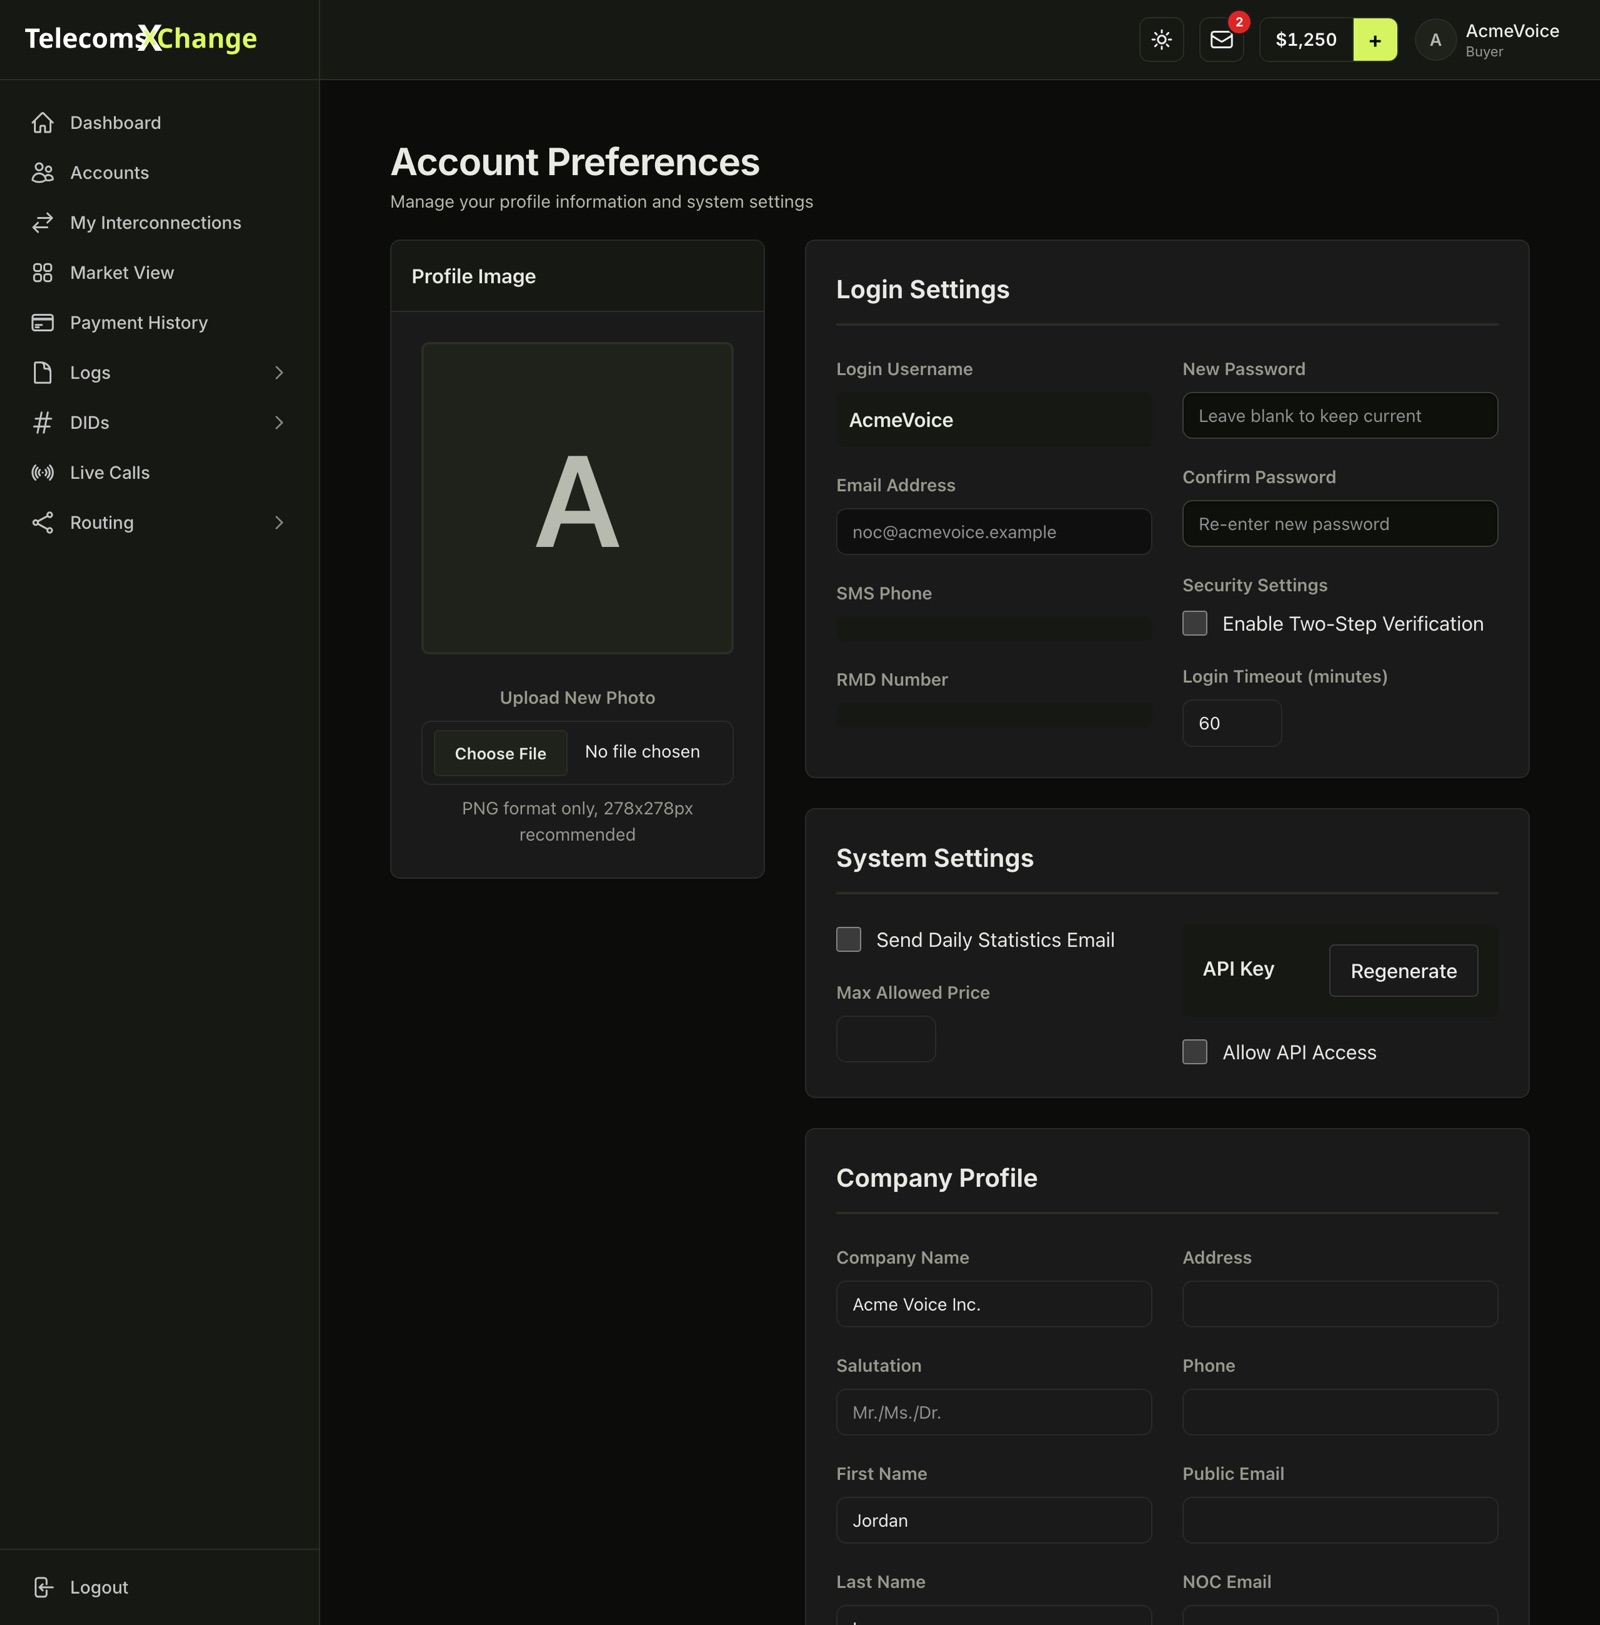The width and height of the screenshot is (1600, 1625).
Task: Click the SMS Phone field
Action: pos(994,629)
